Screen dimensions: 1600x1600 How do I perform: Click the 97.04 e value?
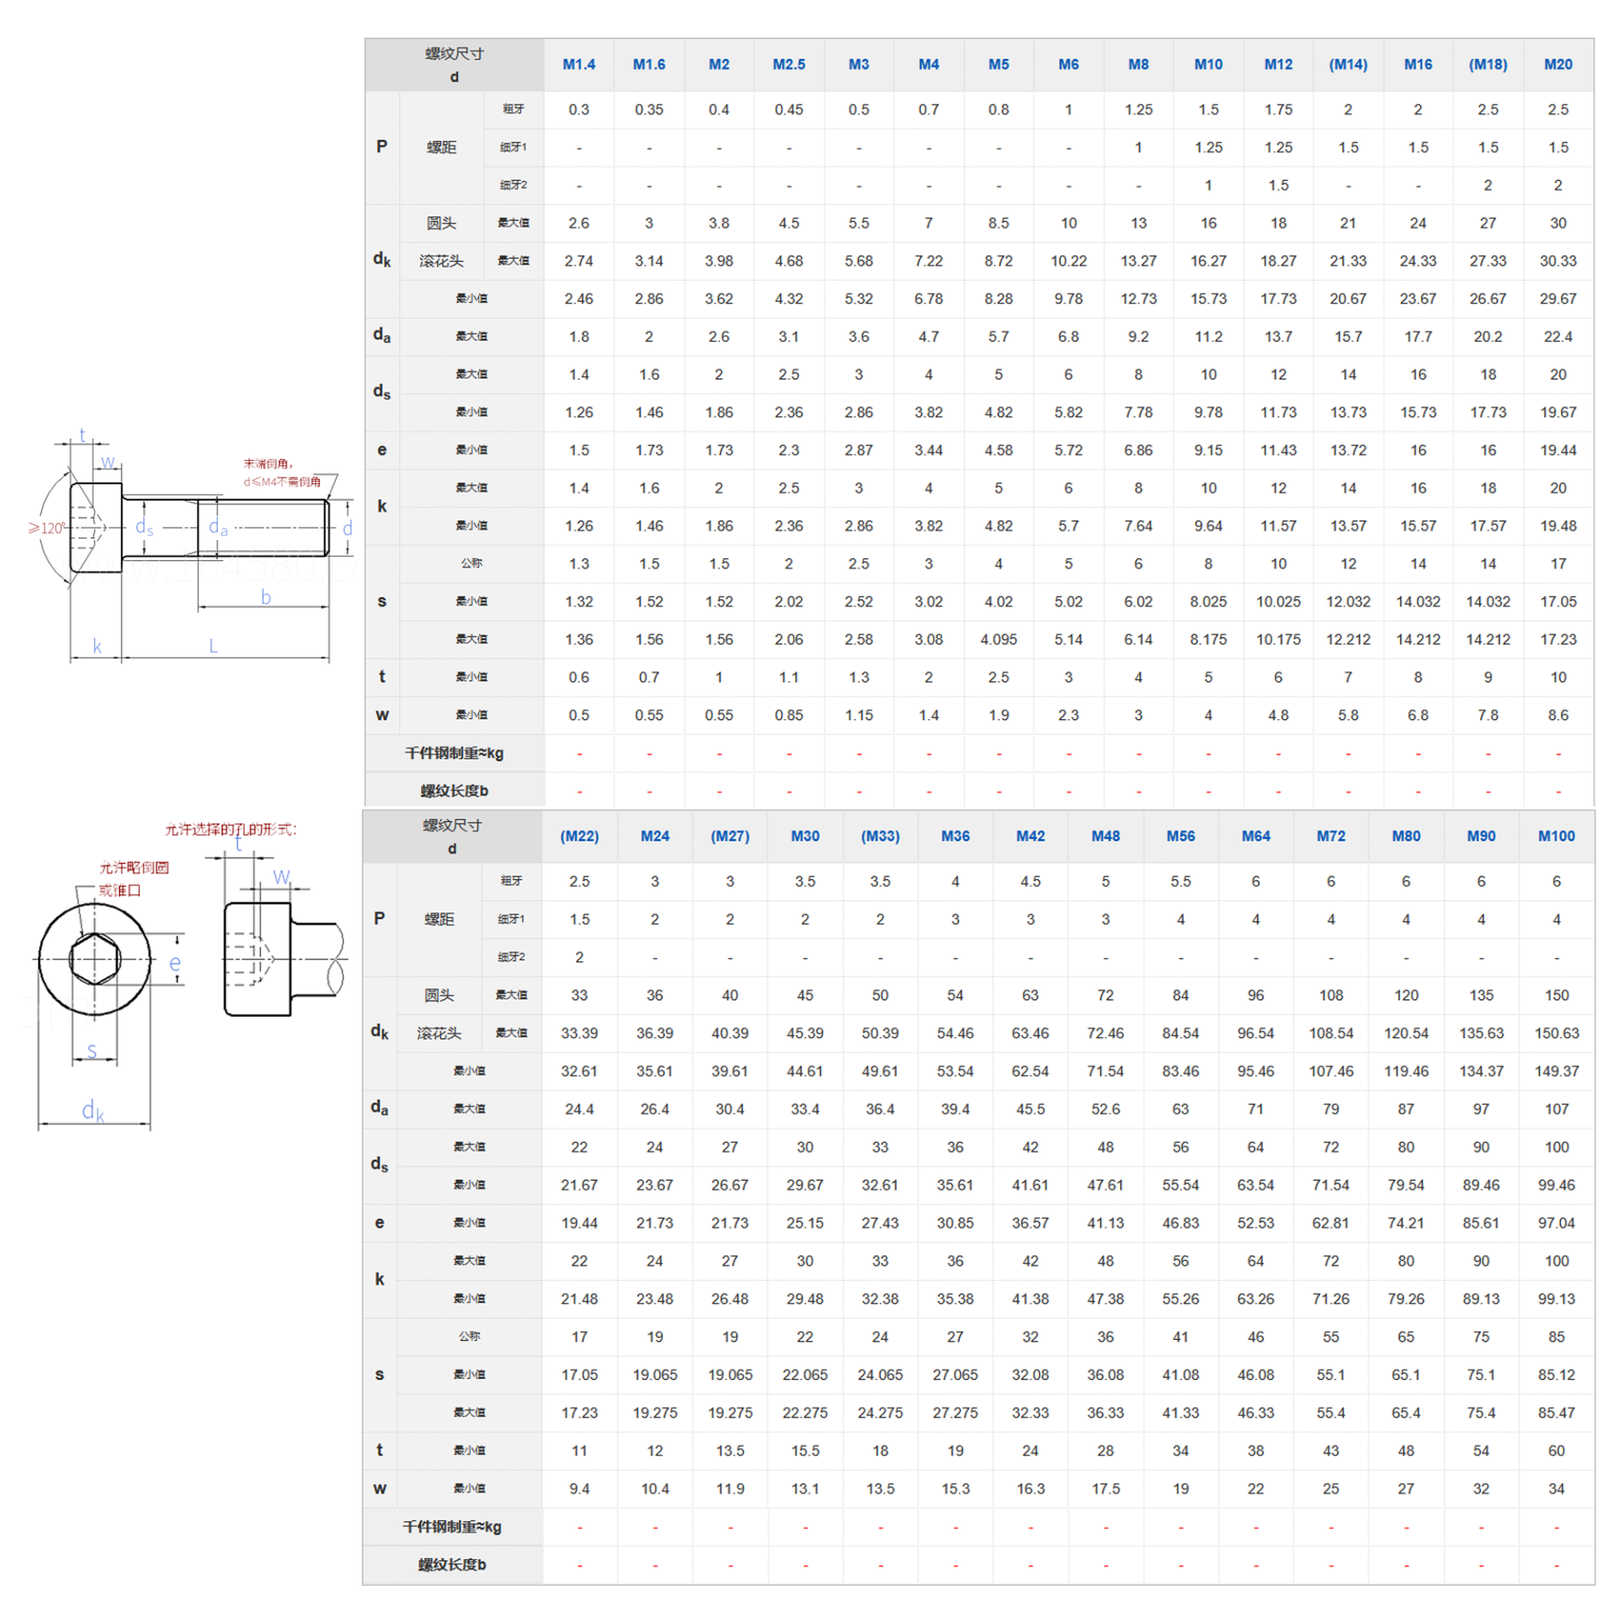tap(1556, 1223)
